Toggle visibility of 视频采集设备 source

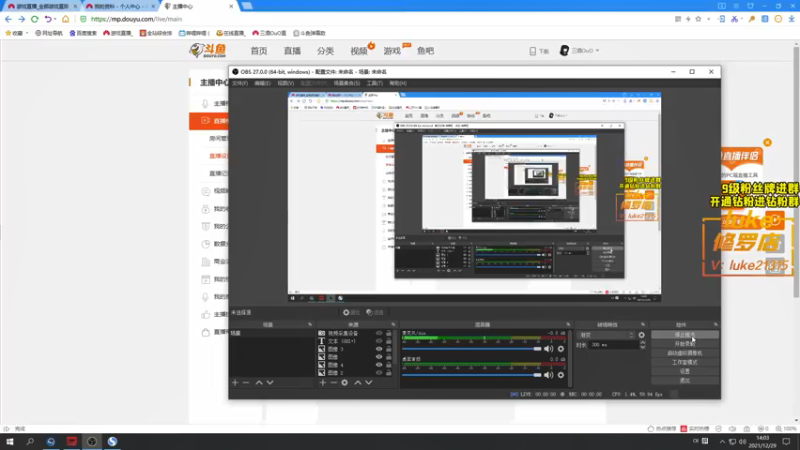pos(379,333)
